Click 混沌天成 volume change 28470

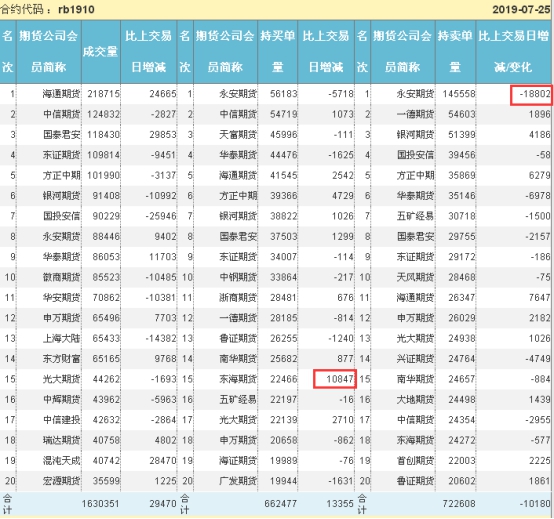[163, 461]
